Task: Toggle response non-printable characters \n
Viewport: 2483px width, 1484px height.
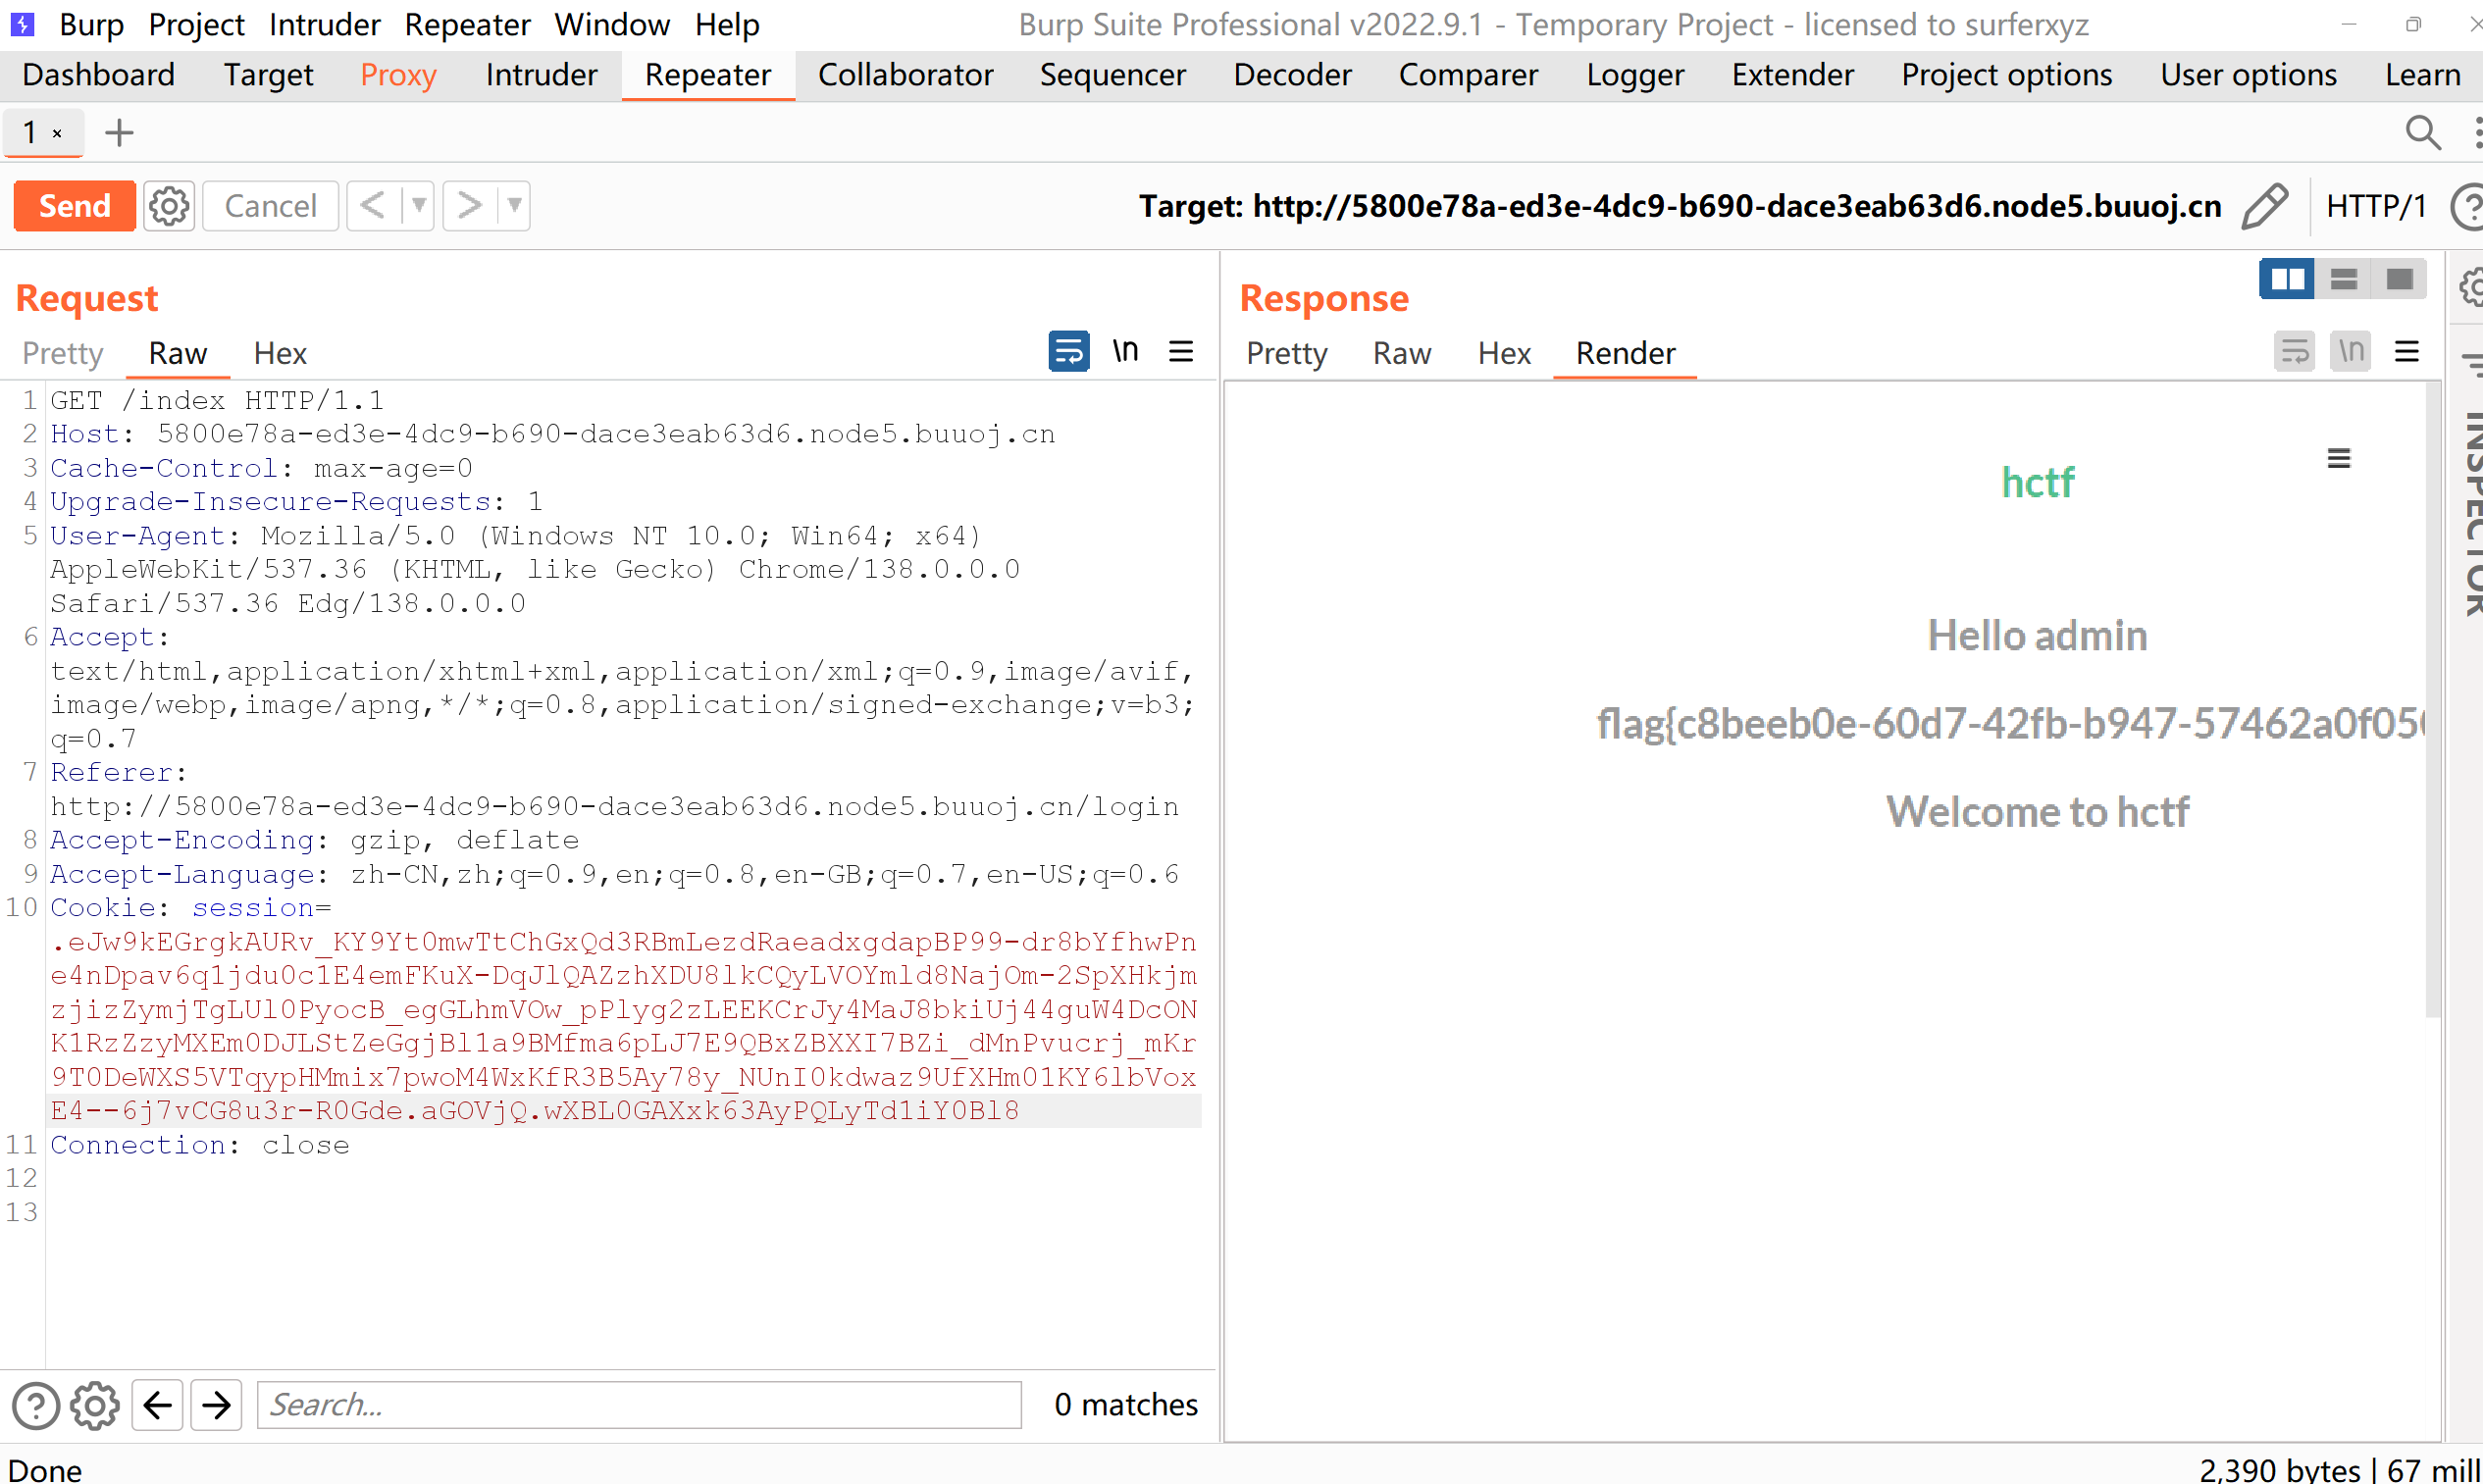Action: point(2351,351)
